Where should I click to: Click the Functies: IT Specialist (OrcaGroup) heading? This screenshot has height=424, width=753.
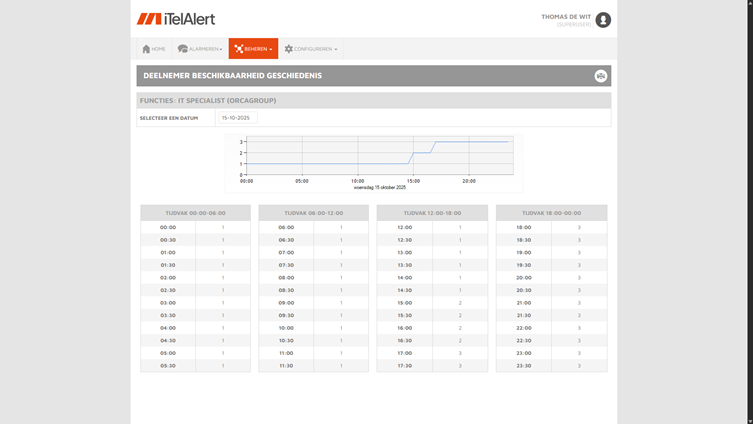208,100
